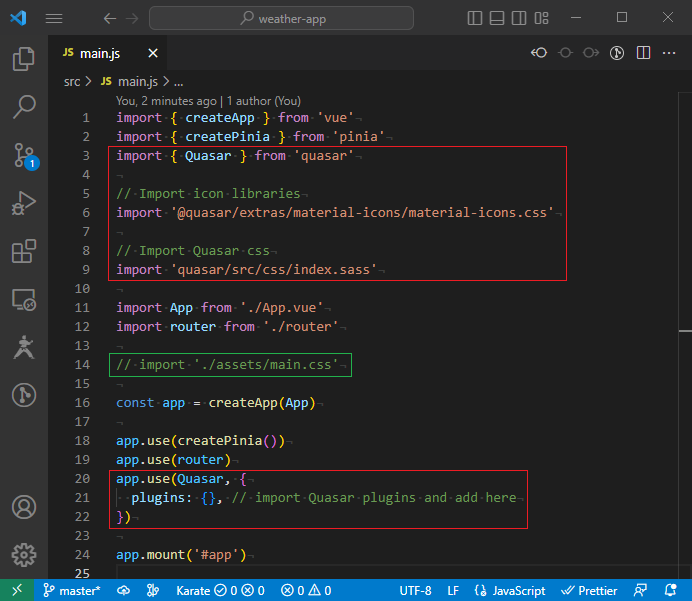Click src breadcrumb segment
The height and width of the screenshot is (601, 692).
tap(72, 82)
